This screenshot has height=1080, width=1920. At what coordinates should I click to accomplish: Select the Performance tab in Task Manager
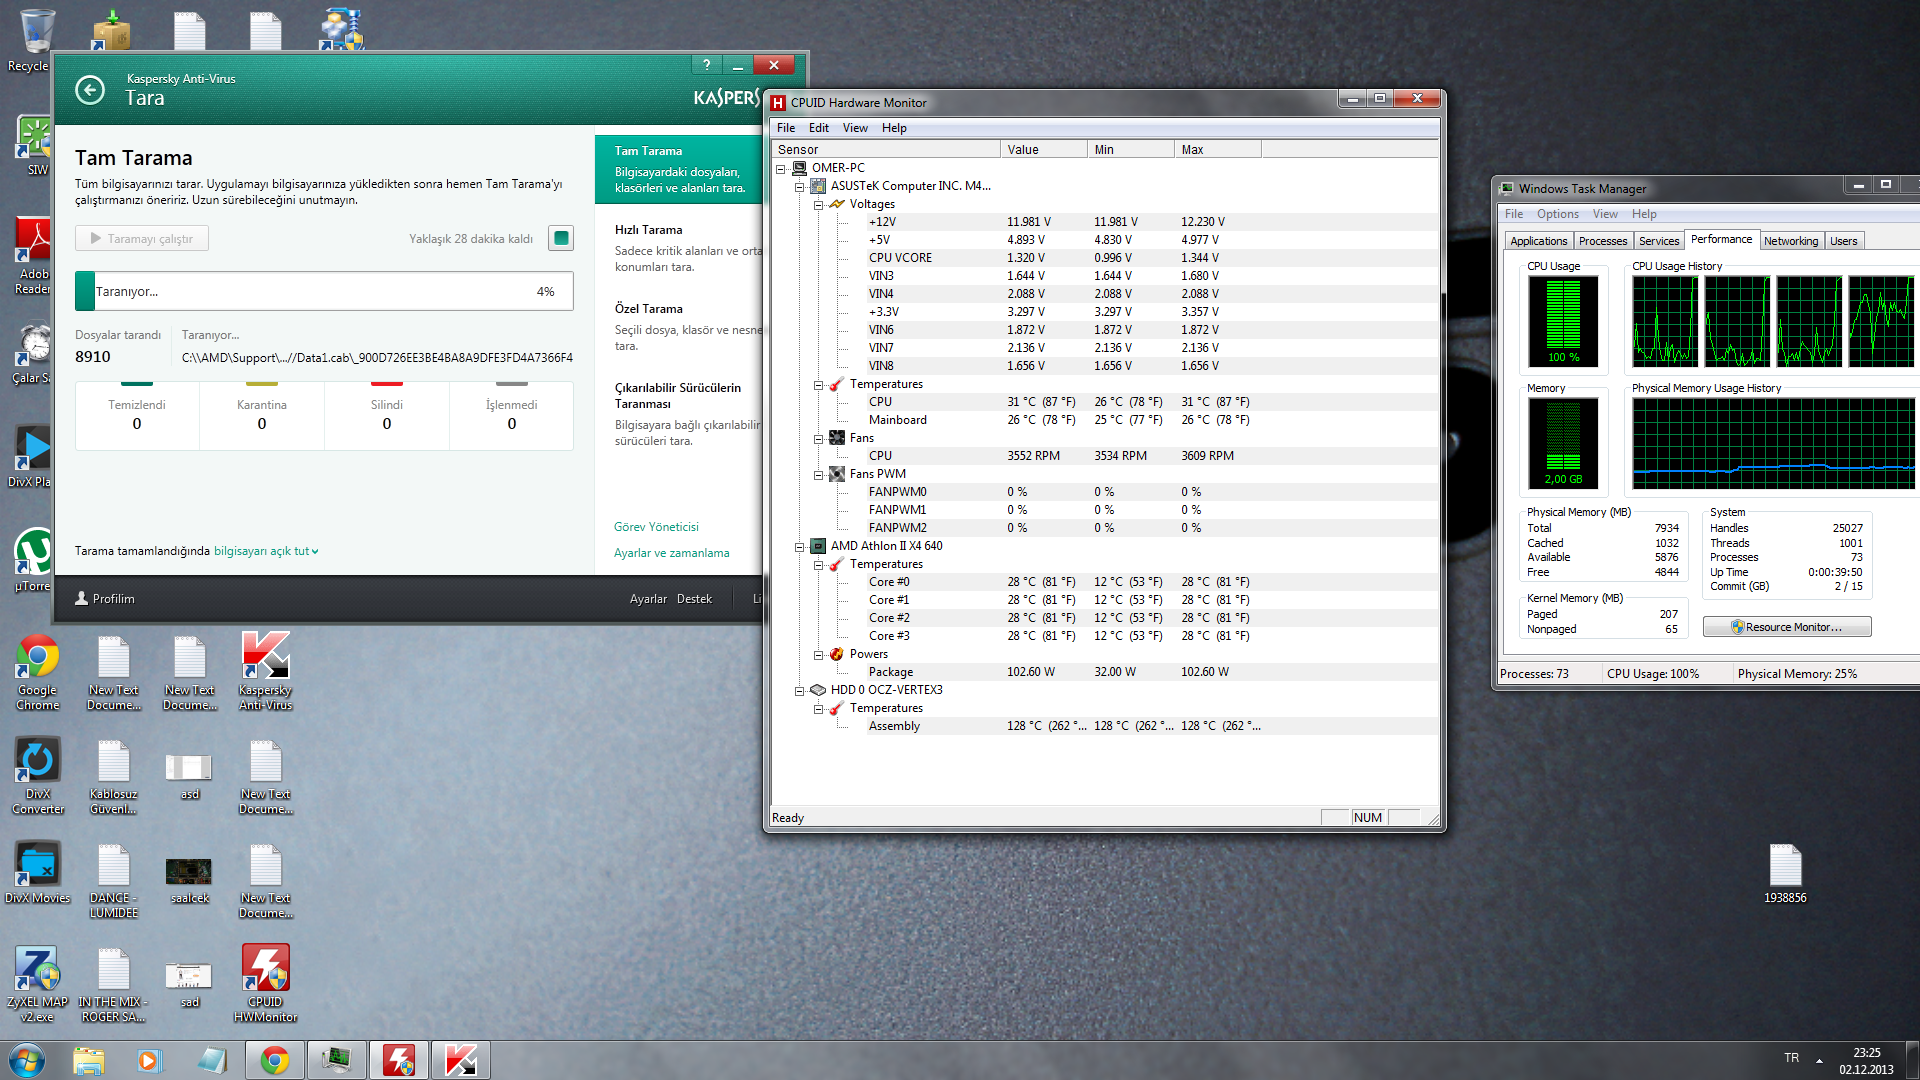click(x=1718, y=240)
